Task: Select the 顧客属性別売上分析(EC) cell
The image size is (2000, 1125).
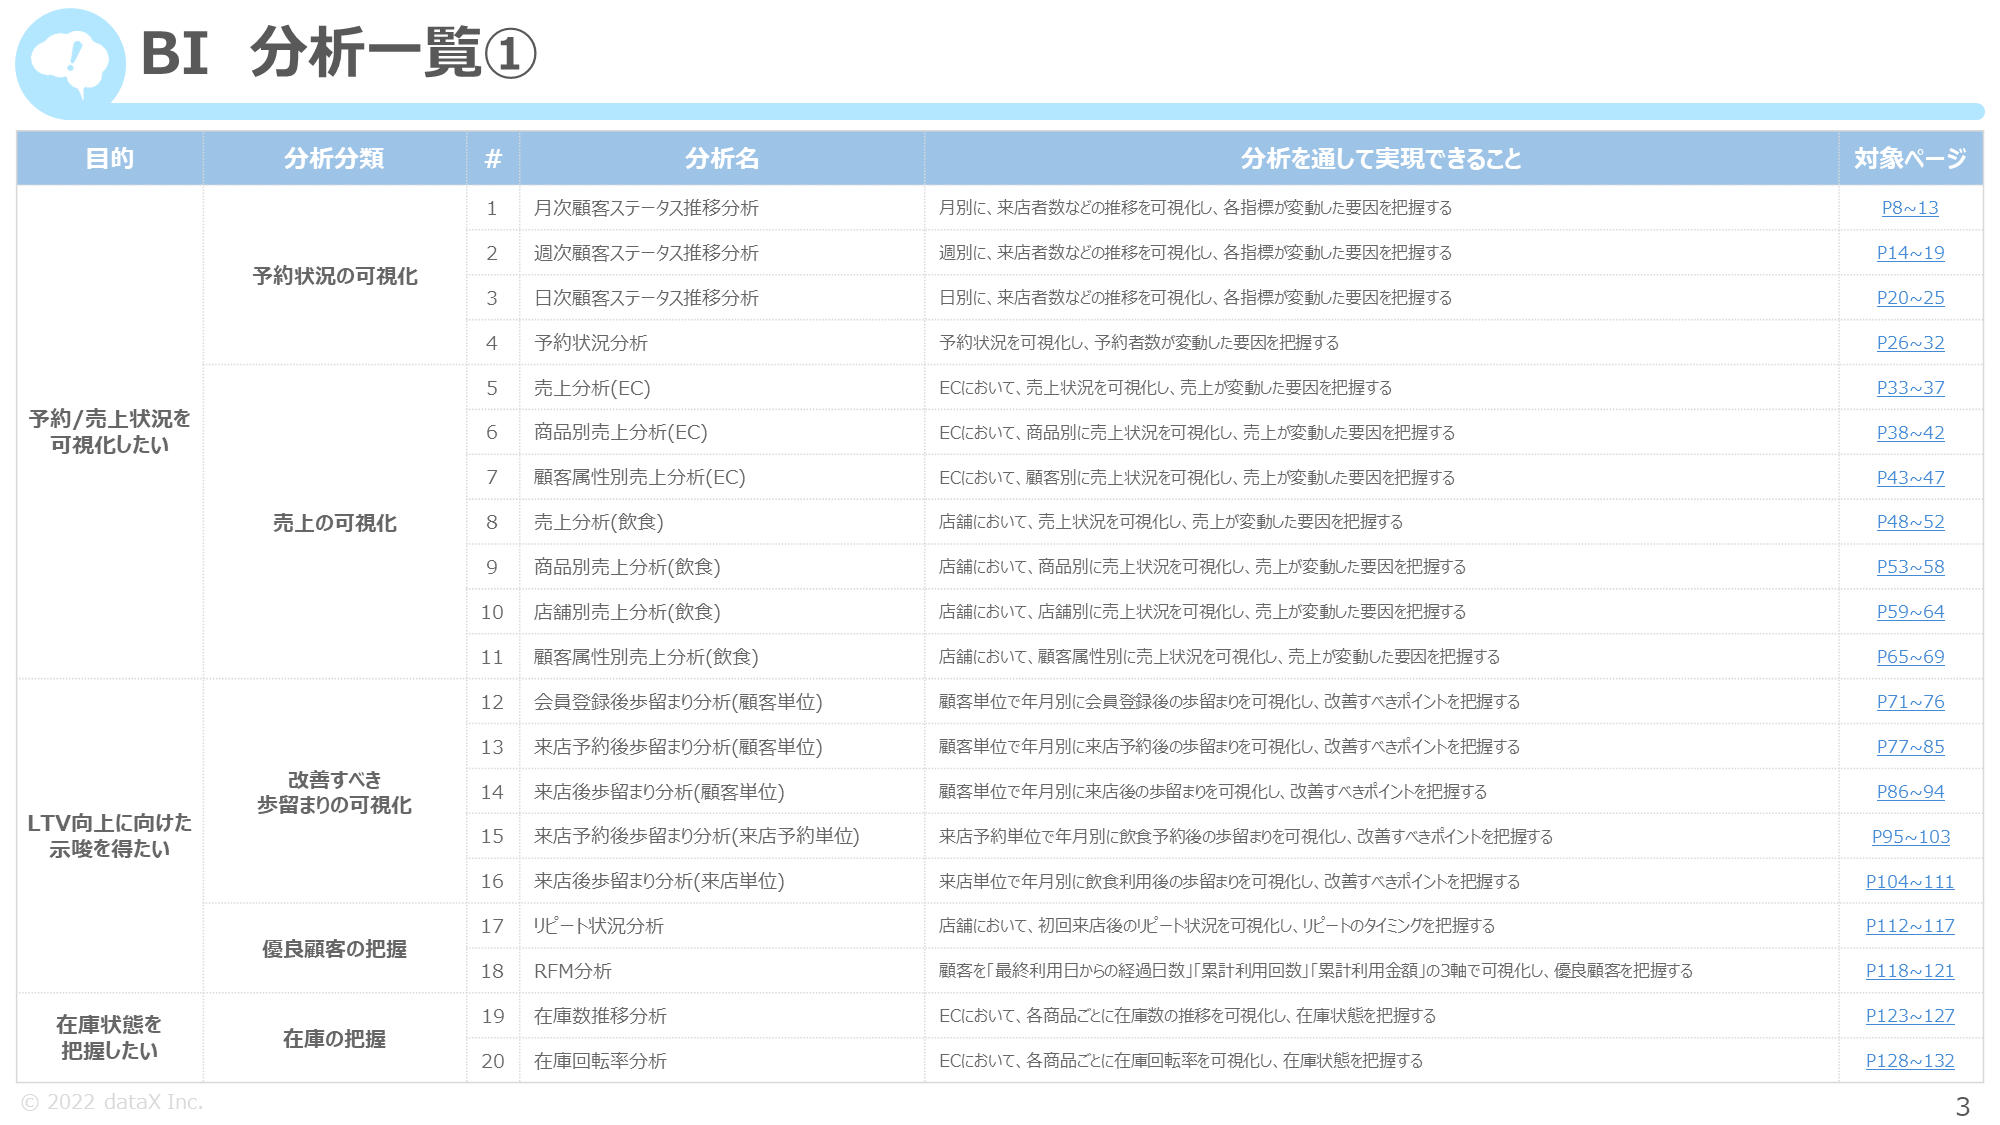Action: pos(722,478)
